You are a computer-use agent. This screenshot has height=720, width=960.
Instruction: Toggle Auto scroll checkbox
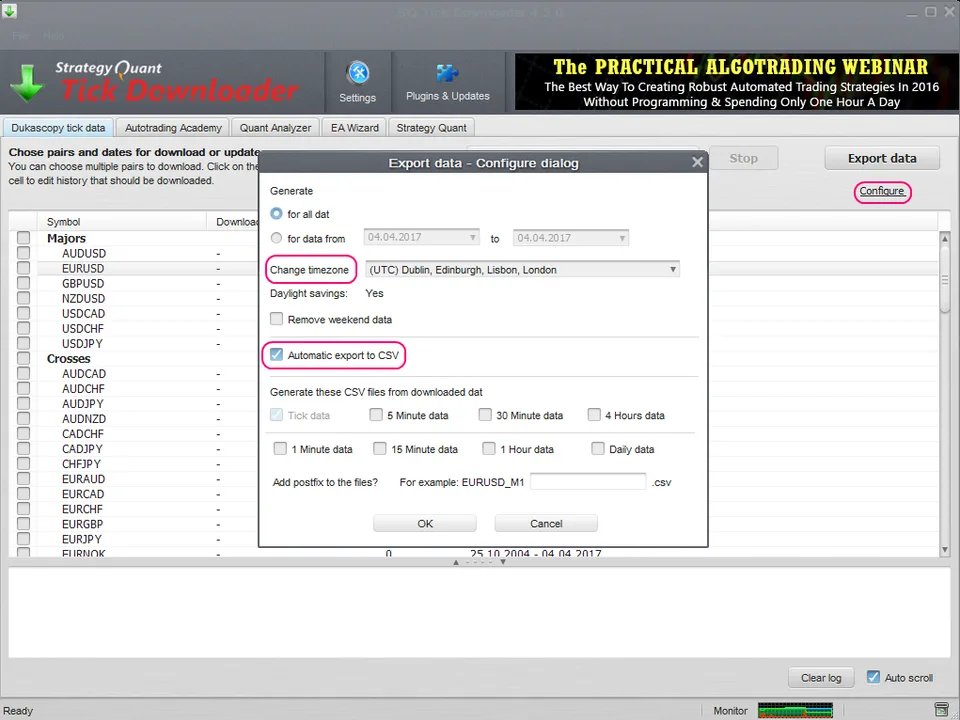coord(874,677)
